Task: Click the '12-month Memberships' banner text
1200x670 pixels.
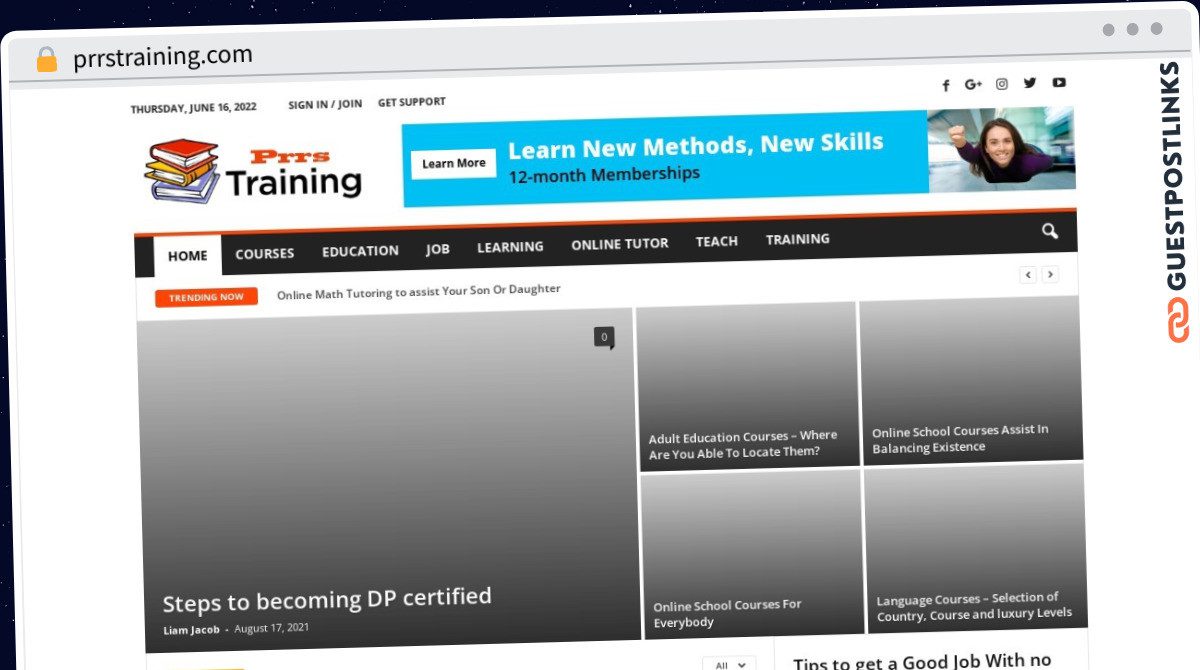Action: [604, 175]
